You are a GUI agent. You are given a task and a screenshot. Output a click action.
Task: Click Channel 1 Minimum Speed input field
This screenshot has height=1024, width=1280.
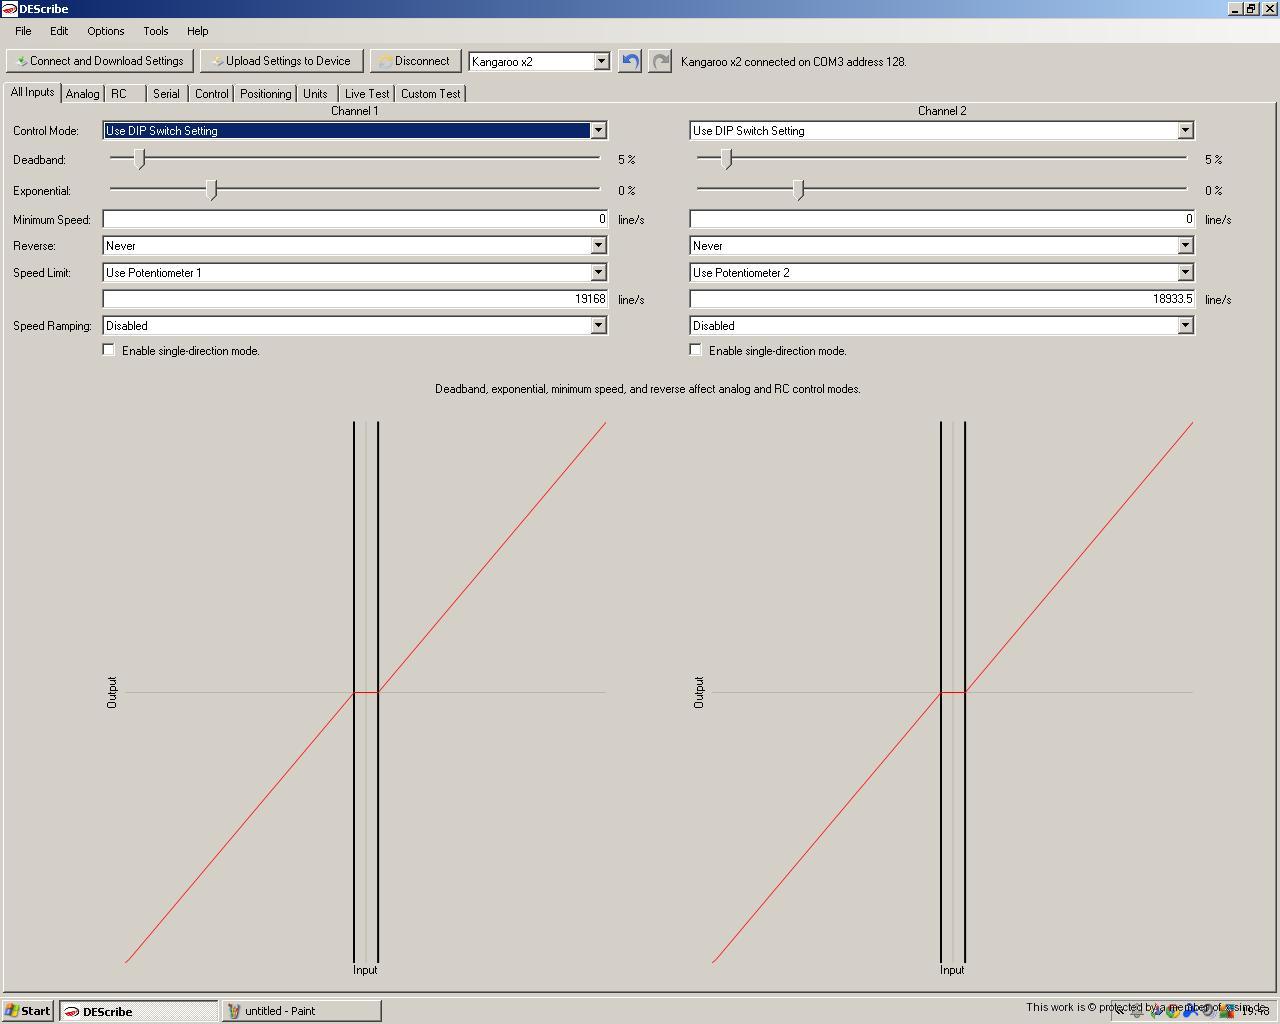point(355,219)
